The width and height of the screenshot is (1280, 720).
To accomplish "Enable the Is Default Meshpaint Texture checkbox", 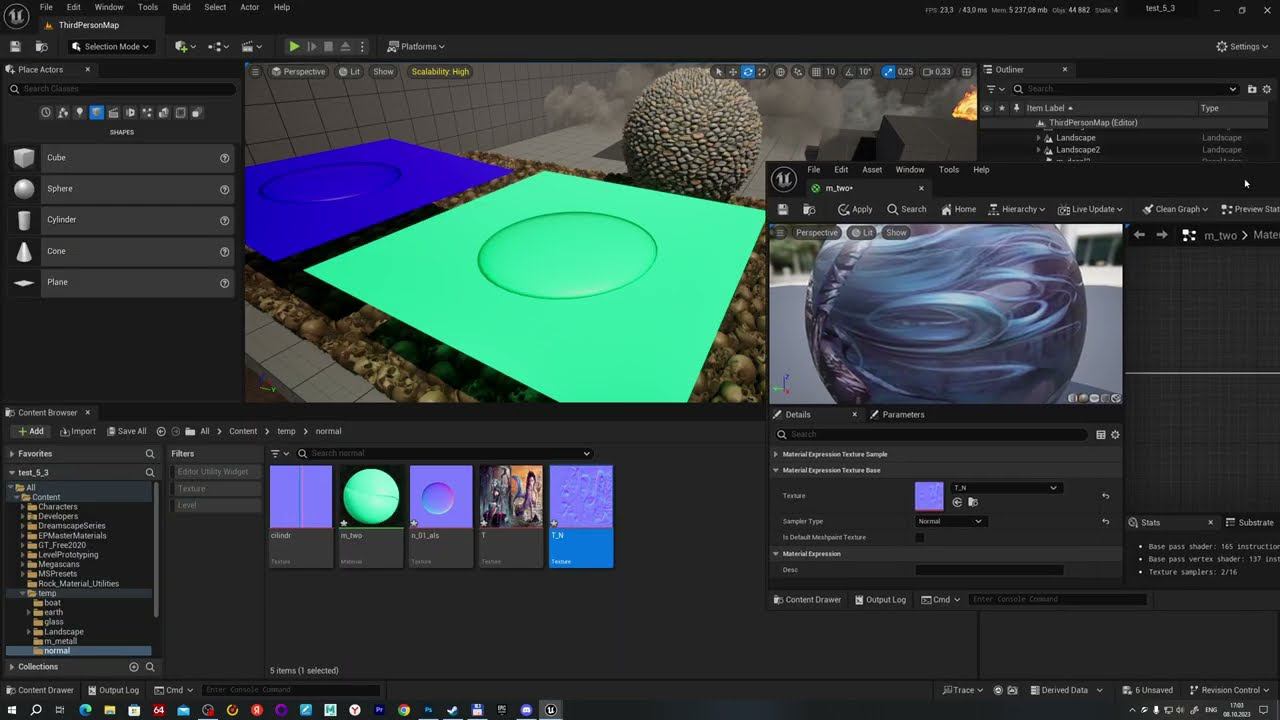I will click(920, 537).
